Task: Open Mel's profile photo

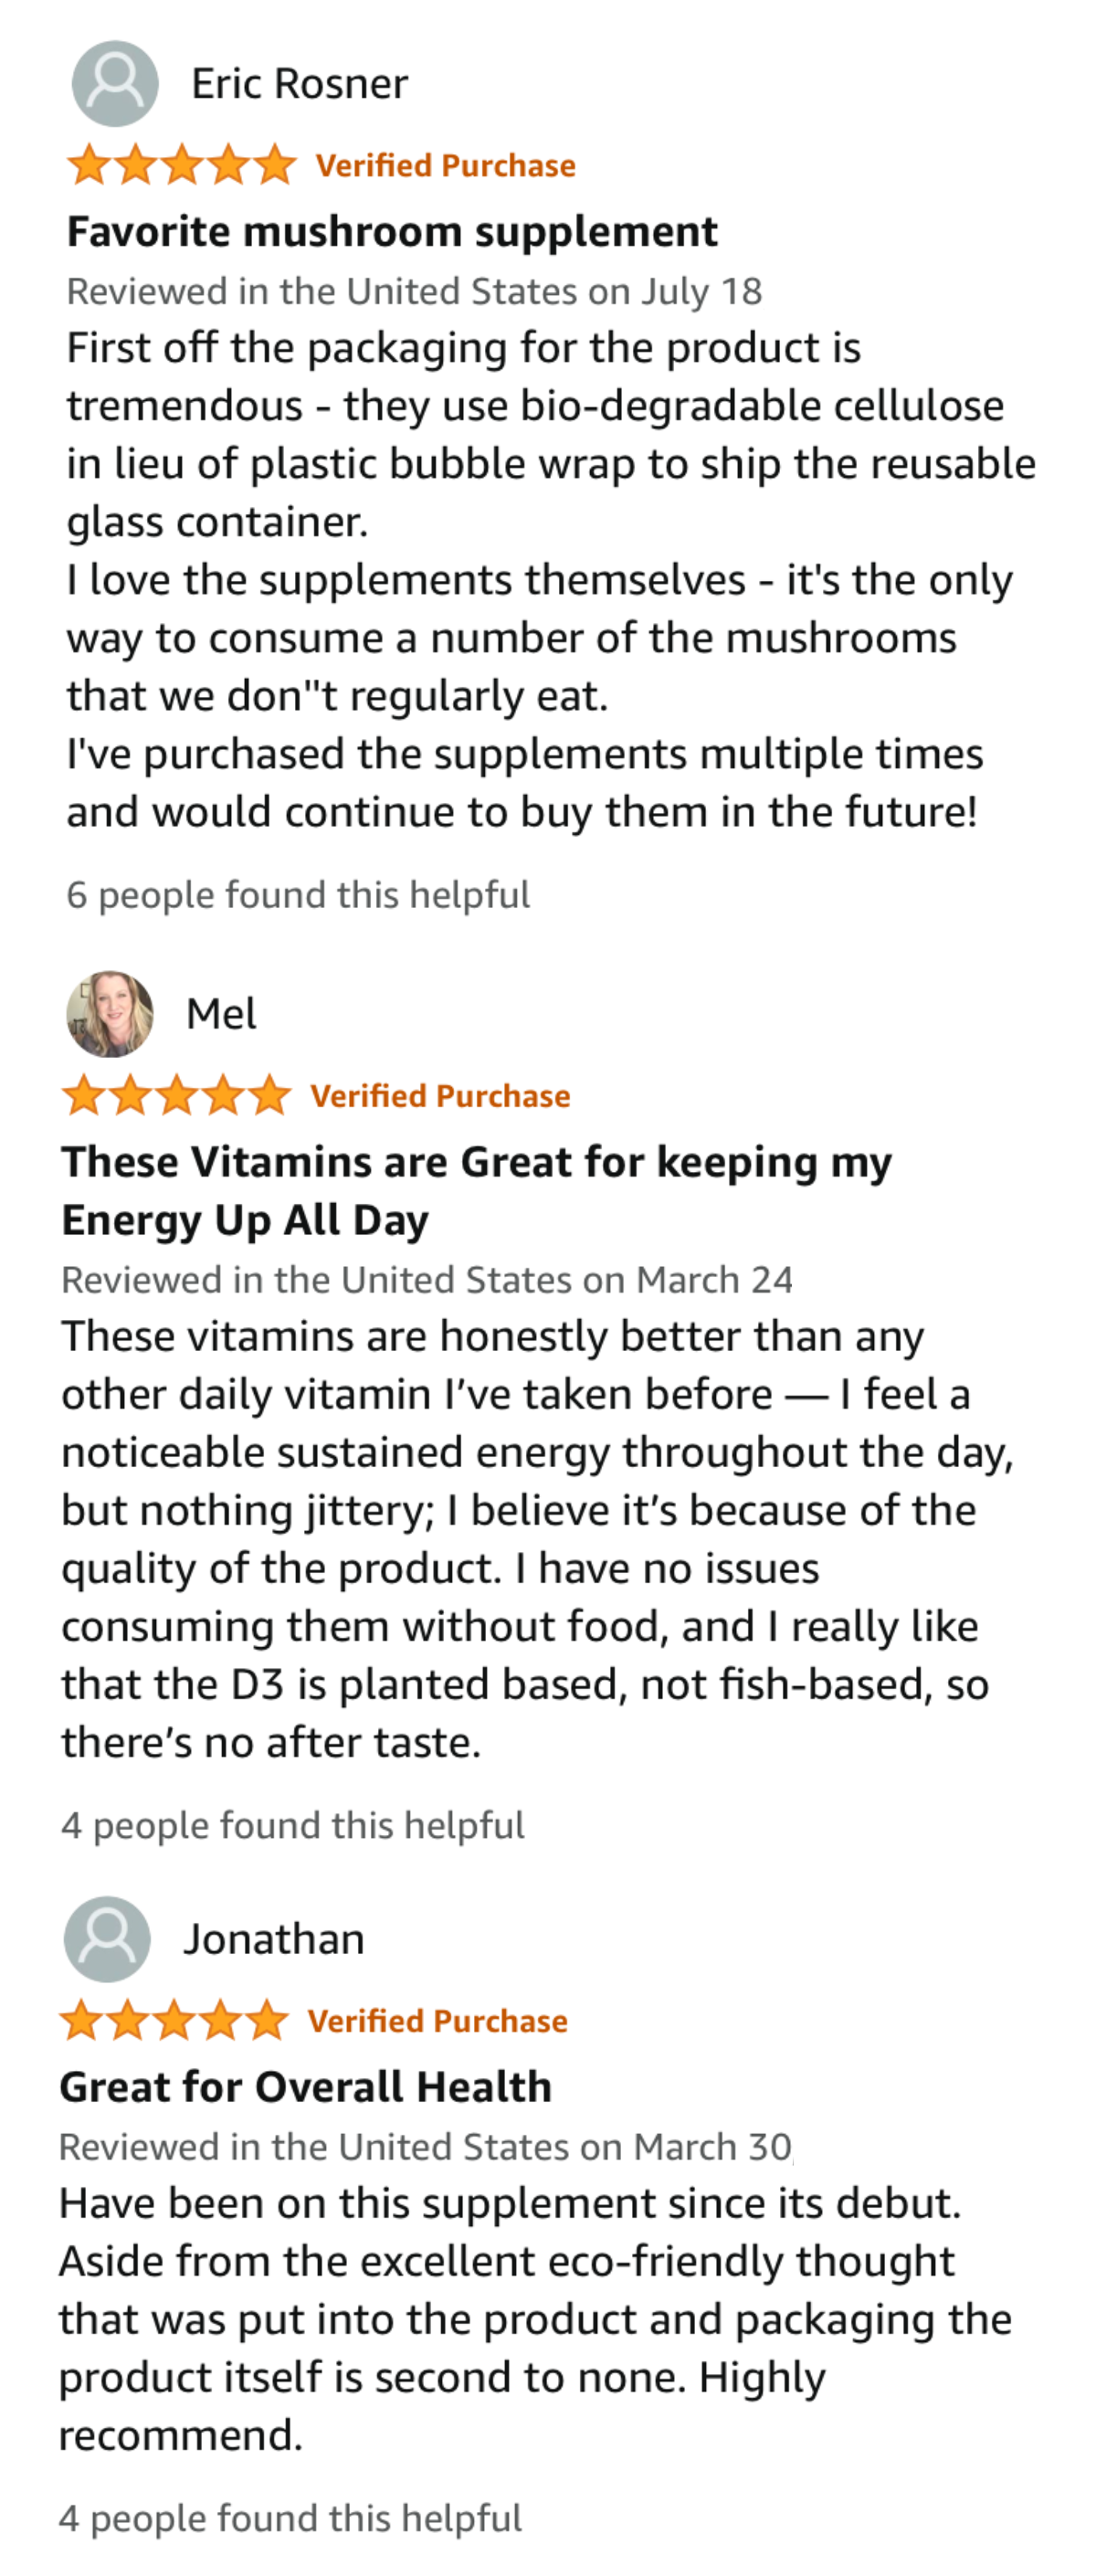Action: pyautogui.click(x=110, y=1013)
